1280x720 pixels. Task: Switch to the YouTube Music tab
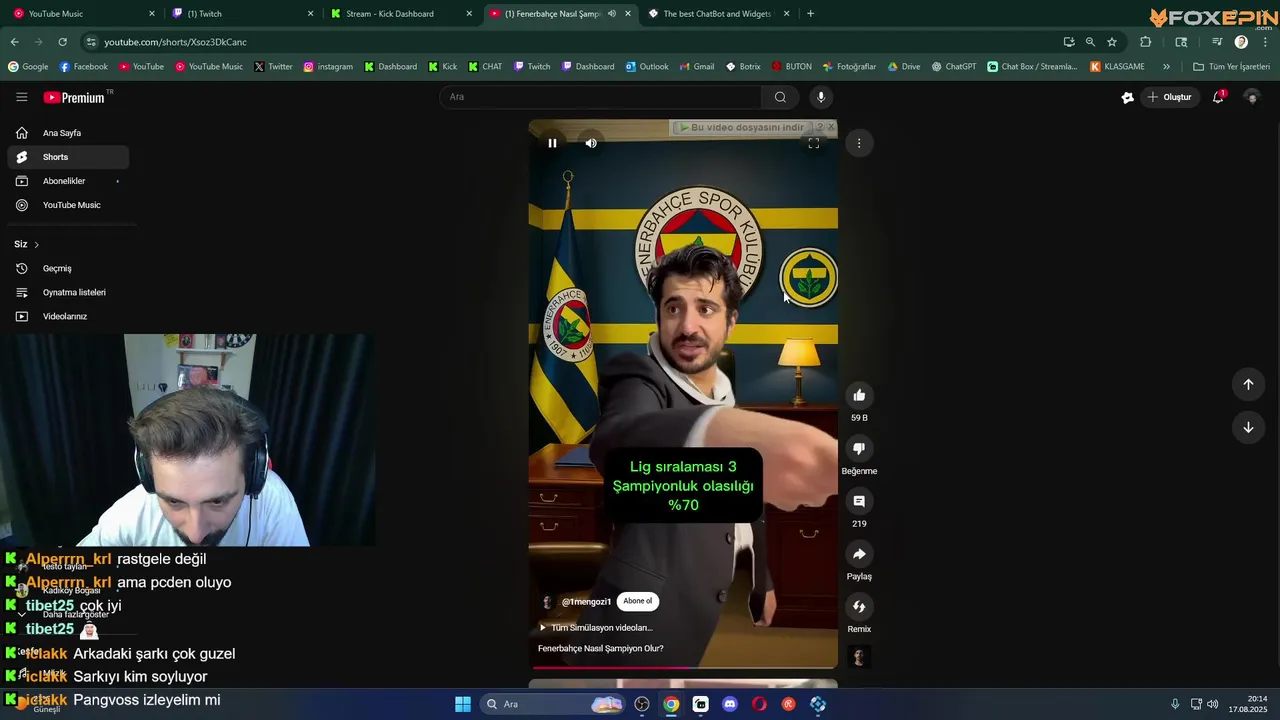pos(82,14)
